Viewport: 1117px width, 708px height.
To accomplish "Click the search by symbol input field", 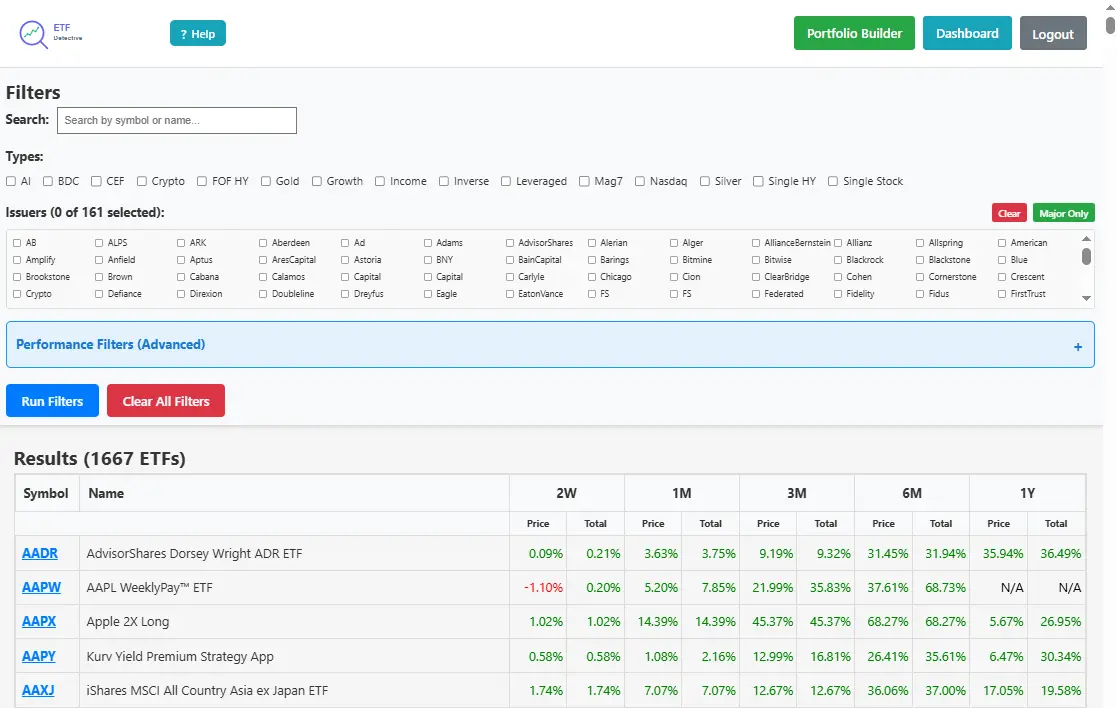I will coord(176,120).
